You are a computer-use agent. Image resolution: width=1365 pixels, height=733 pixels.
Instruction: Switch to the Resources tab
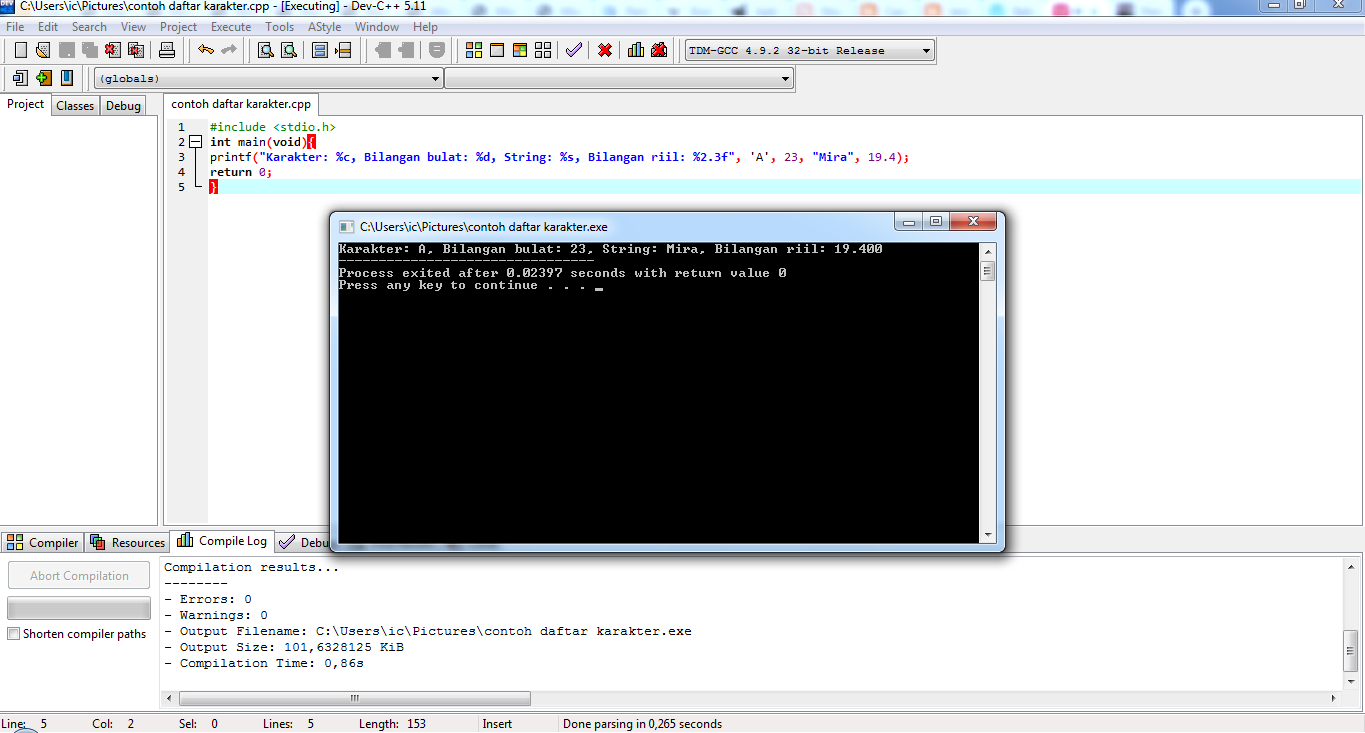(127, 541)
